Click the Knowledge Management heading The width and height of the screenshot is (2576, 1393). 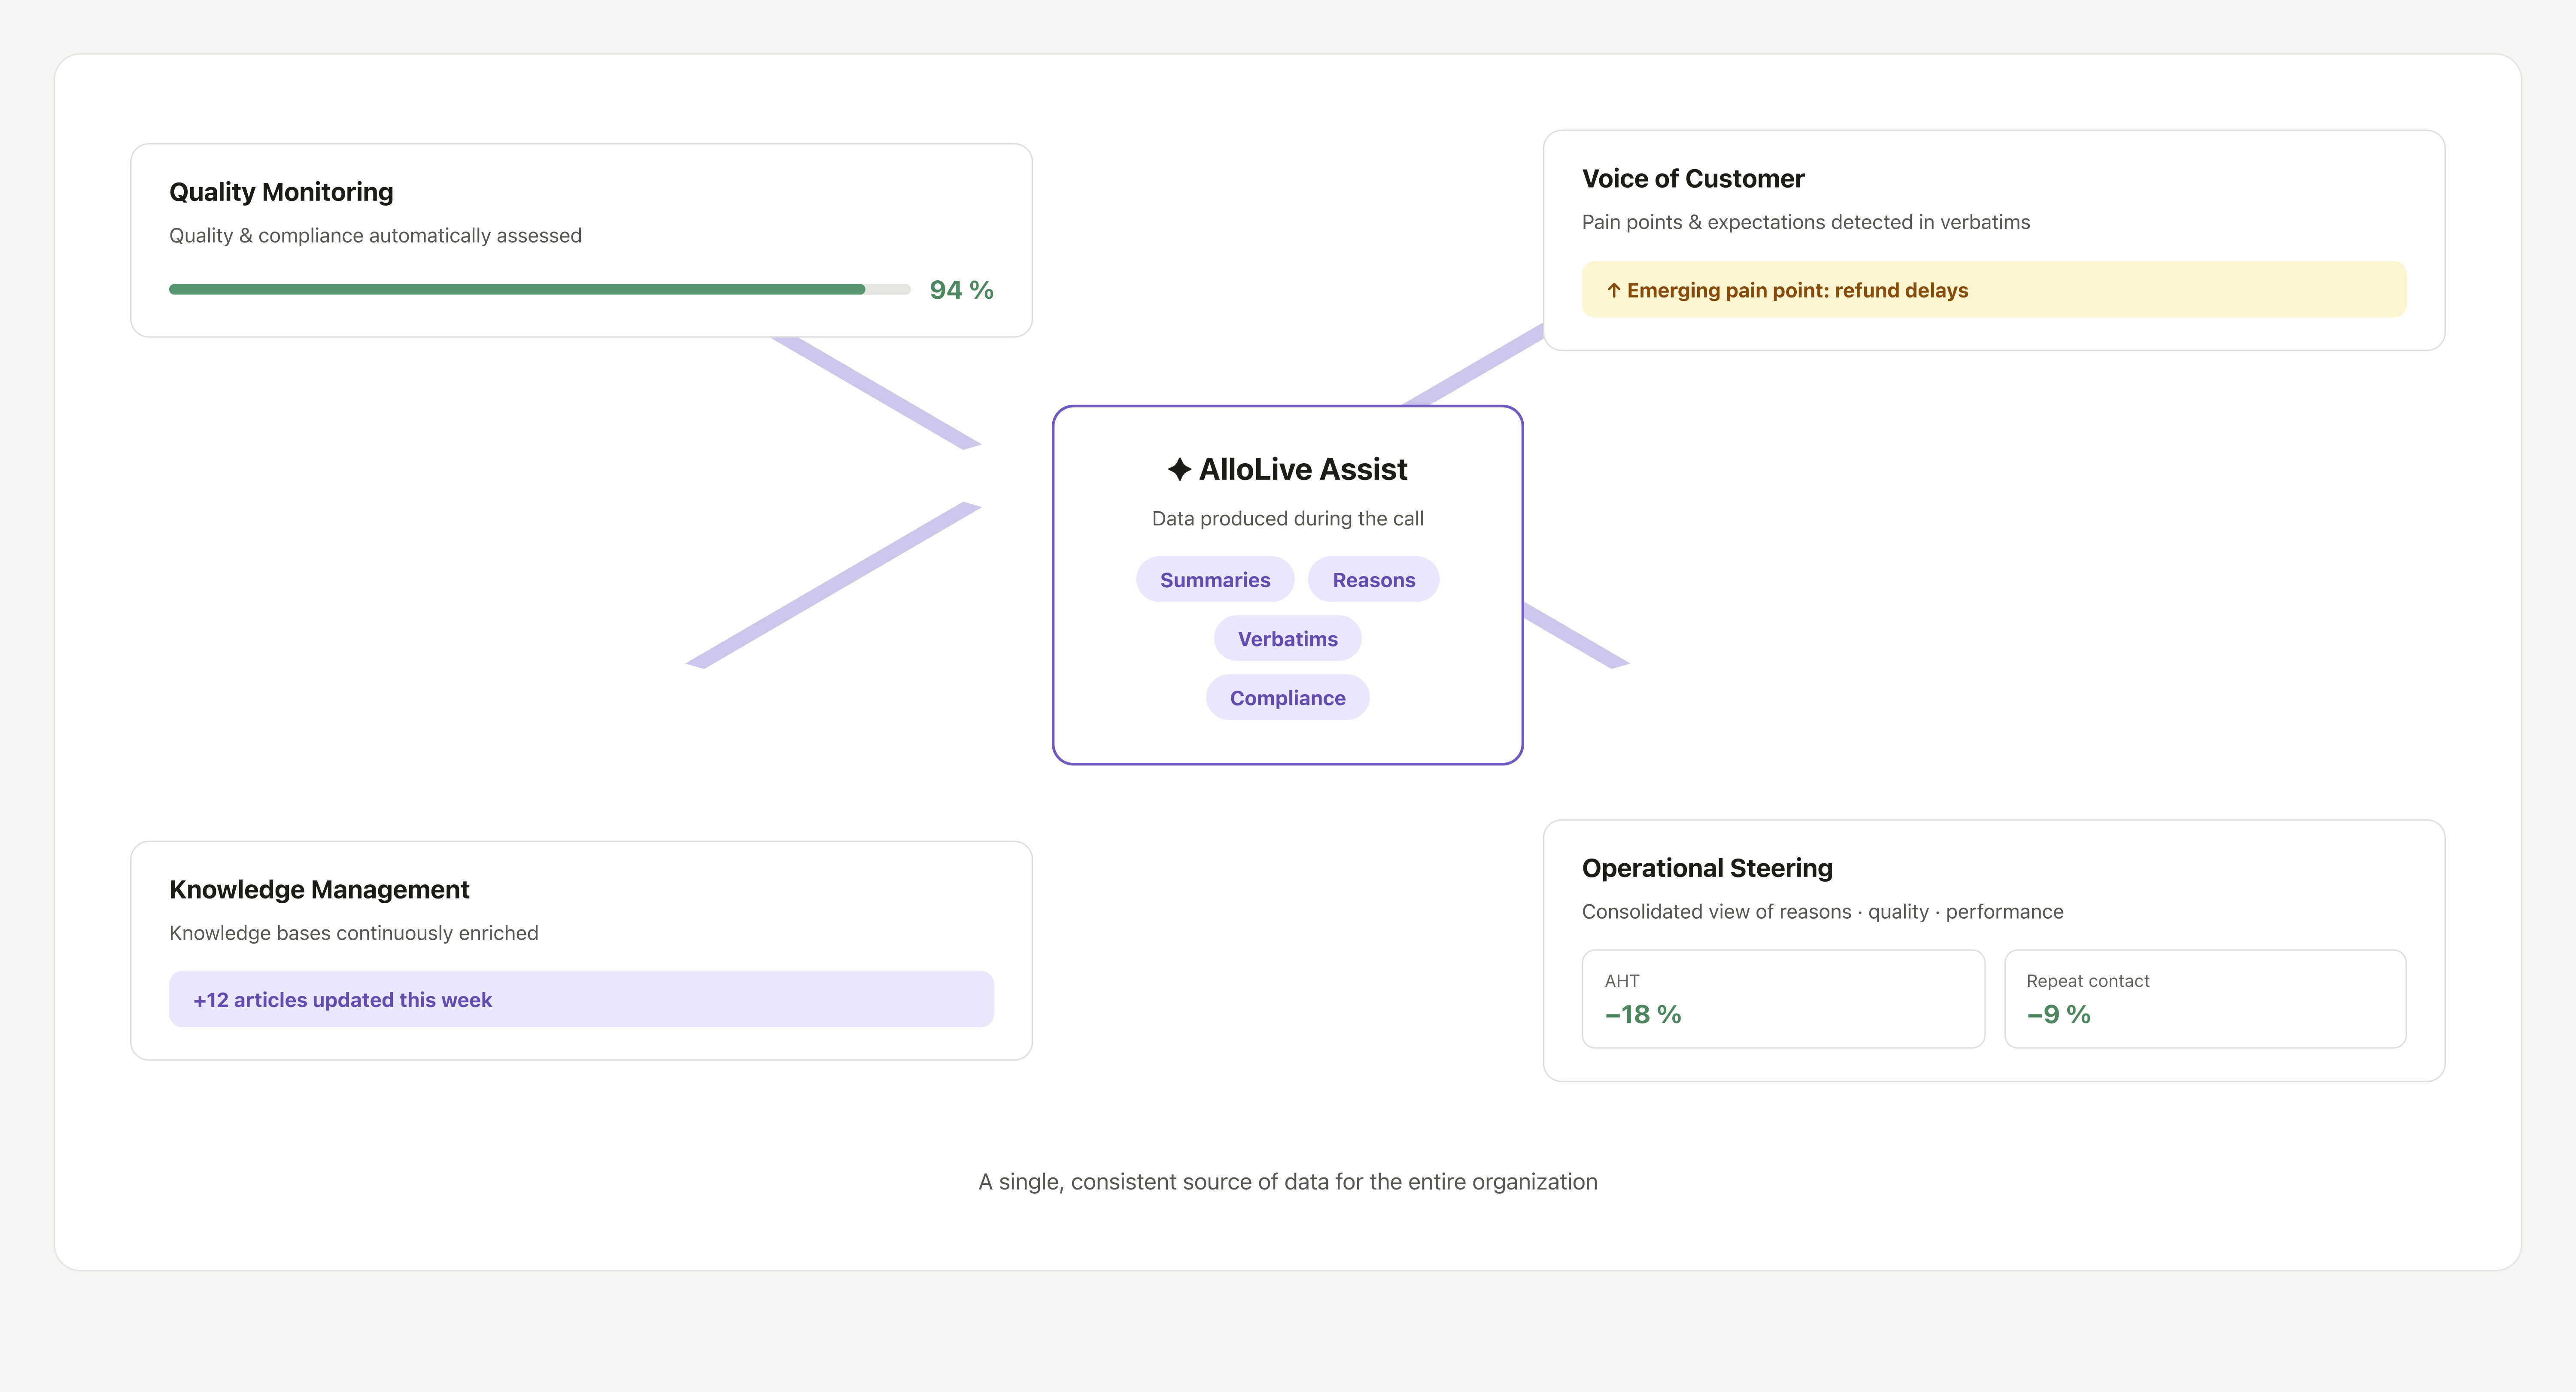click(x=319, y=890)
